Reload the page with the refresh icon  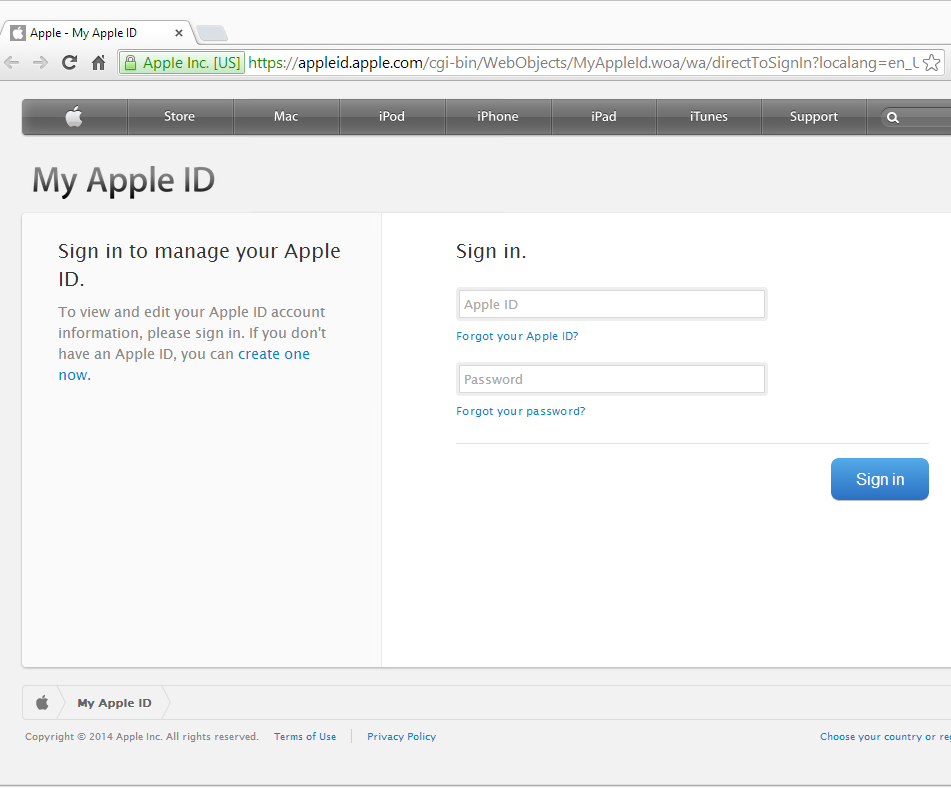[70, 62]
